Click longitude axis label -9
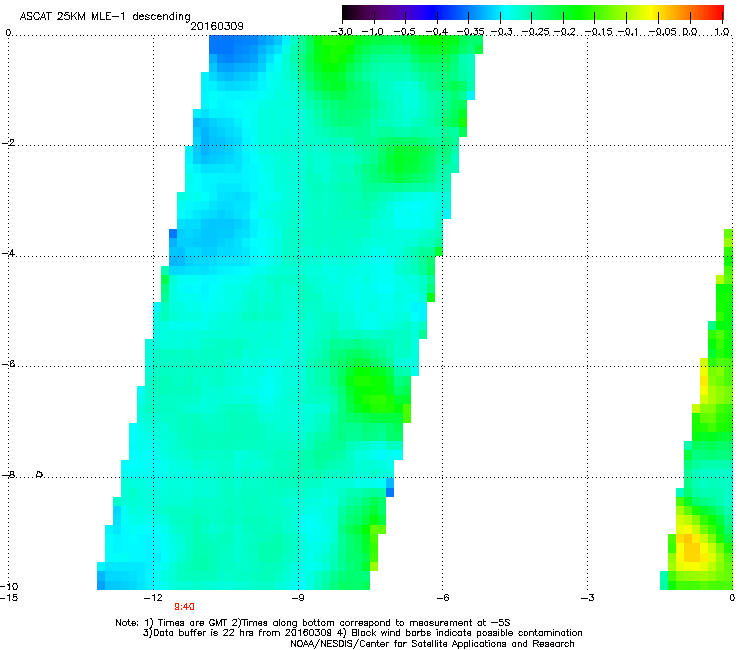Viewport: 740px width, 650px height. [298, 598]
